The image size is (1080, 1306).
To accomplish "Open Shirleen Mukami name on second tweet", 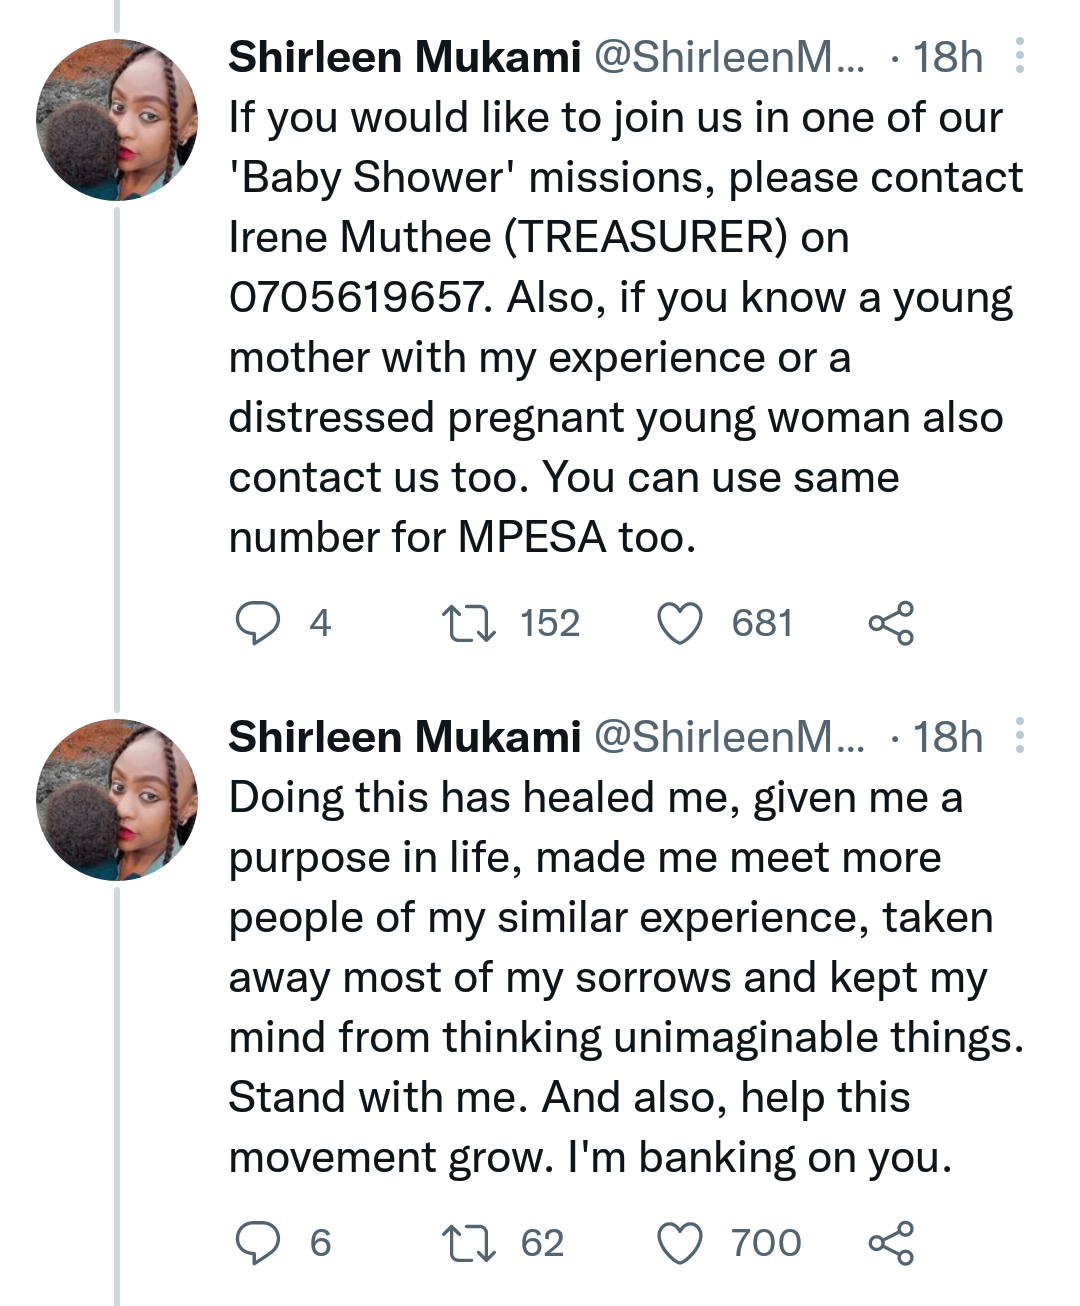I will 404,737.
